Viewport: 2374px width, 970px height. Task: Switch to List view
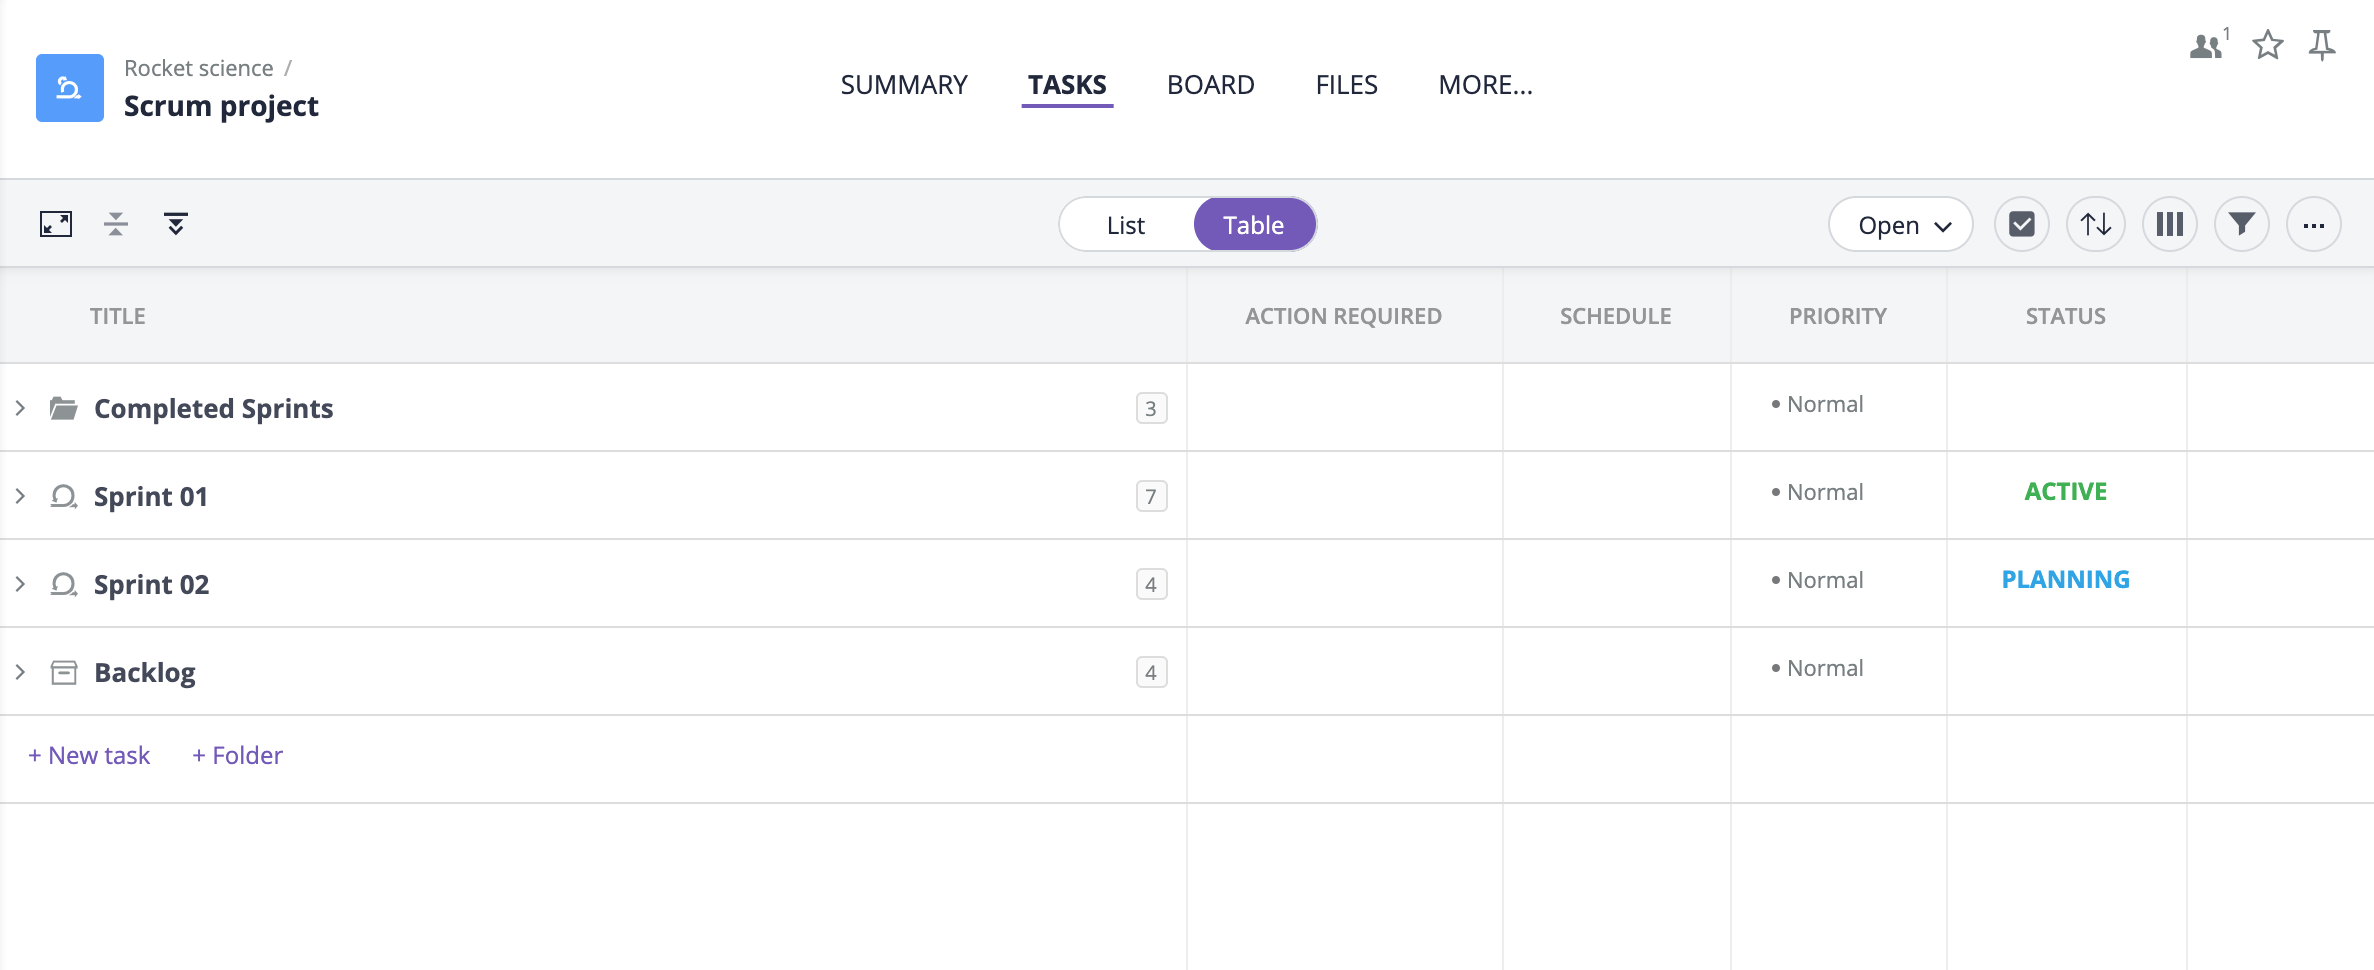coord(1126,225)
